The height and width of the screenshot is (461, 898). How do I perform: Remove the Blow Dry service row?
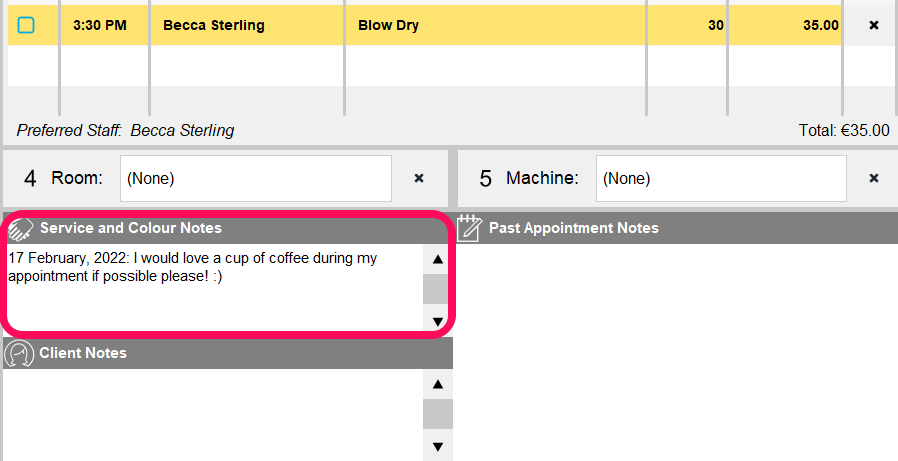click(x=873, y=25)
